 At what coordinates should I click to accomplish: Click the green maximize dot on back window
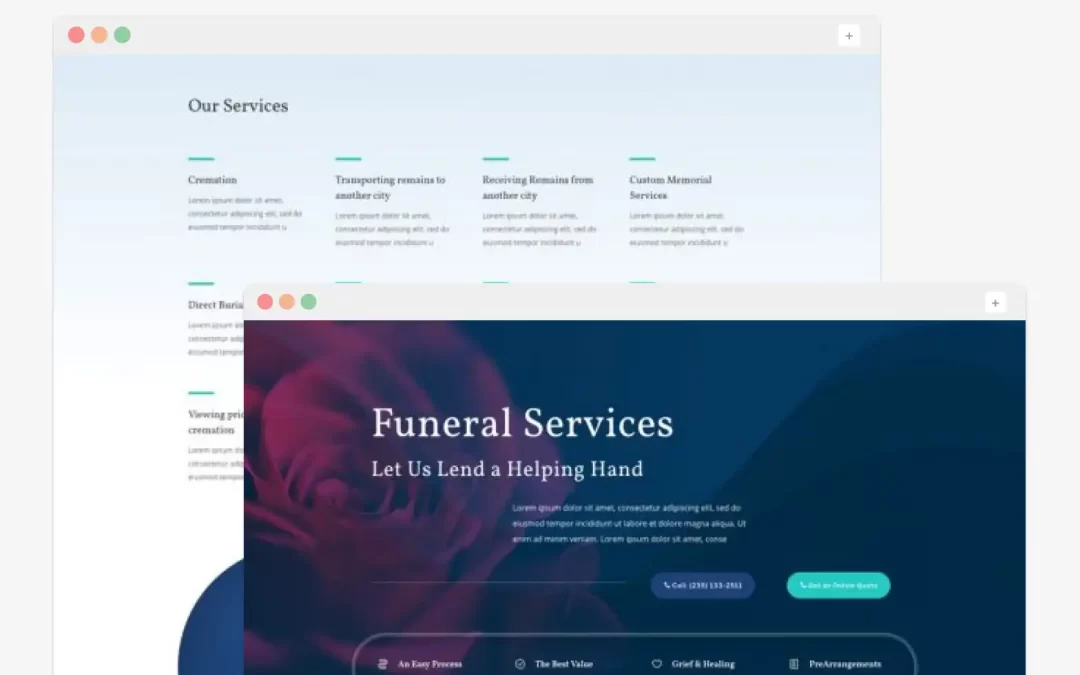(x=122, y=35)
